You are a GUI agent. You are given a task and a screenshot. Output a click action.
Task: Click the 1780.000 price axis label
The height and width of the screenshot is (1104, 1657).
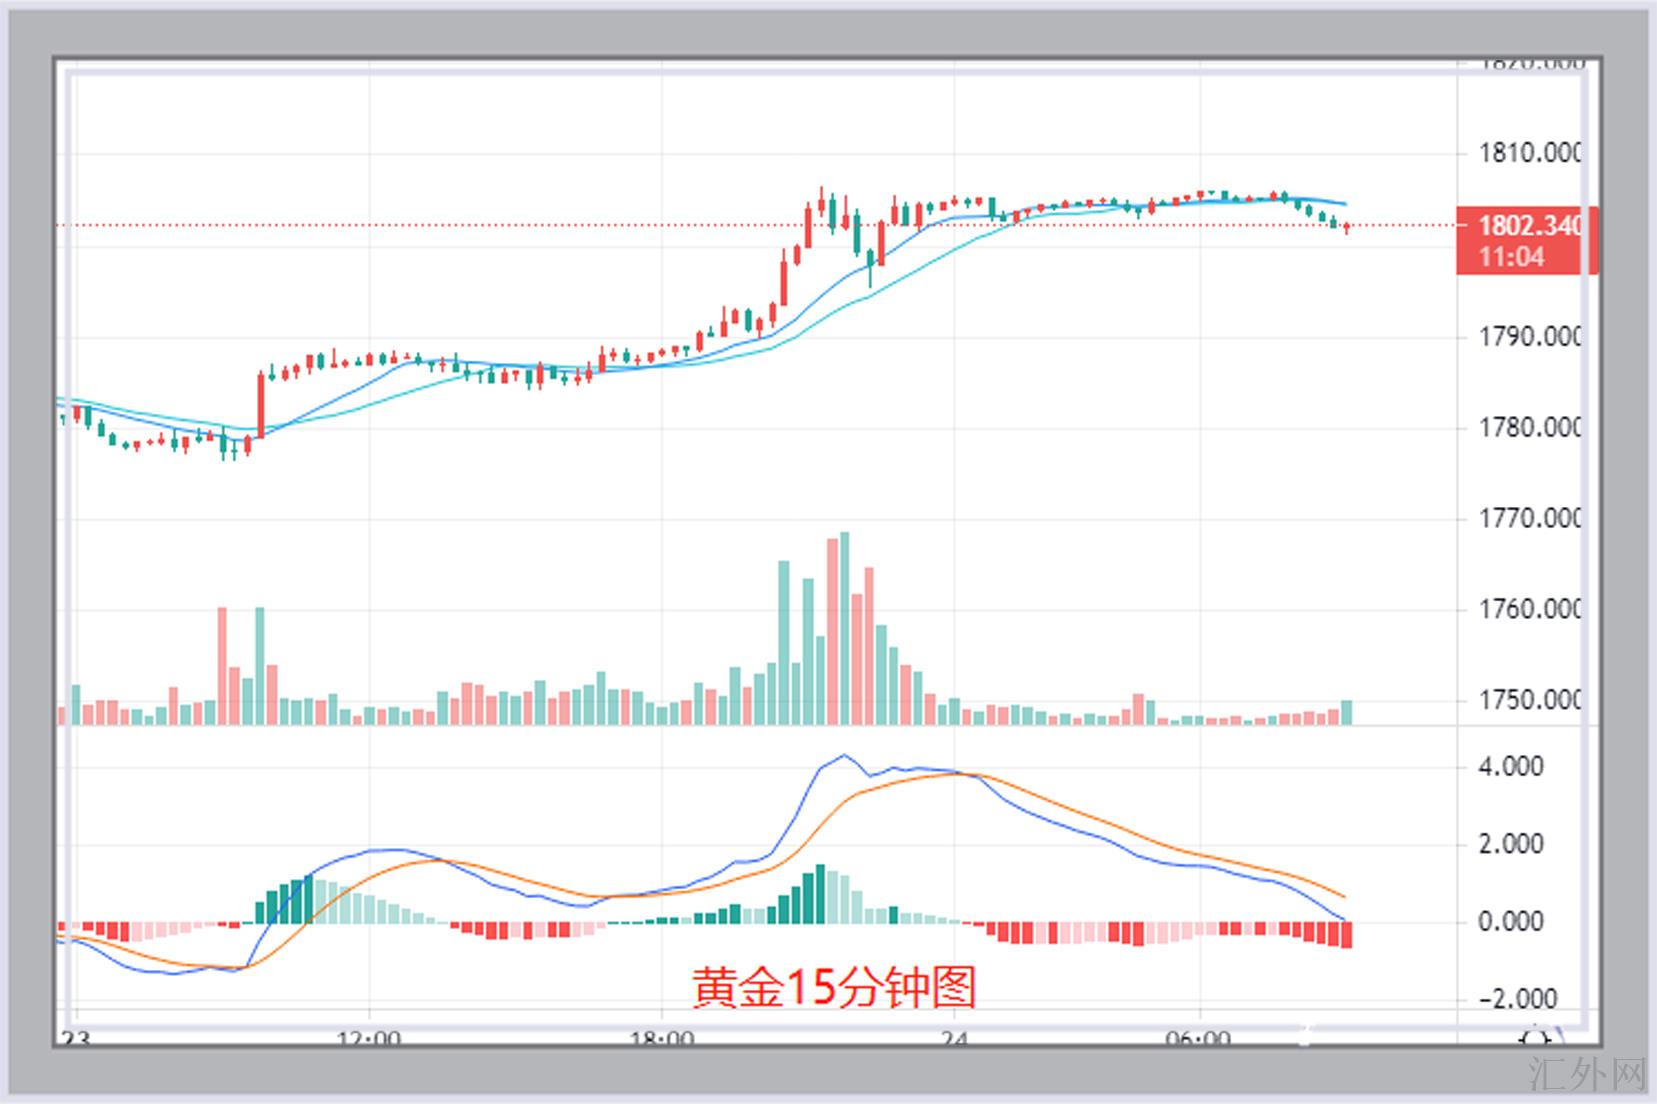pyautogui.click(x=1529, y=428)
